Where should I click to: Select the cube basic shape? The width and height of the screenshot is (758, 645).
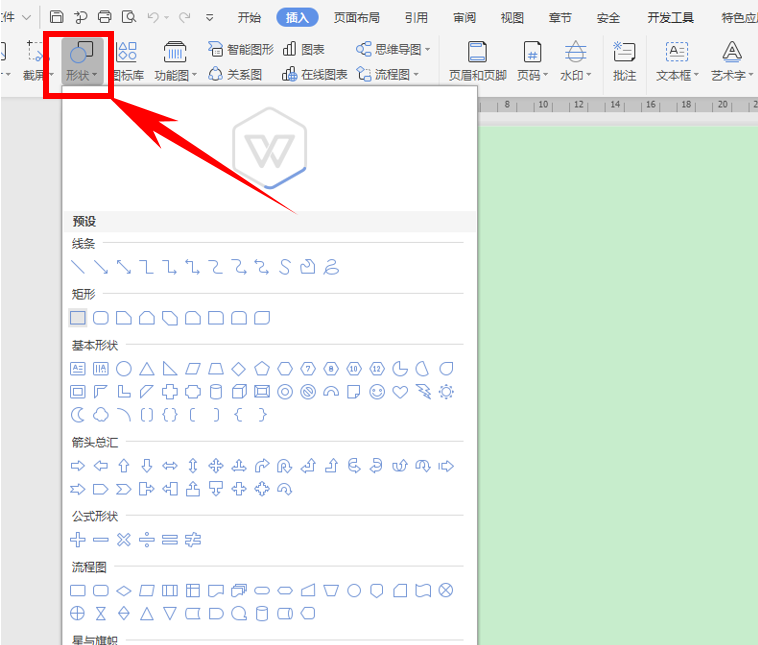[239, 392]
